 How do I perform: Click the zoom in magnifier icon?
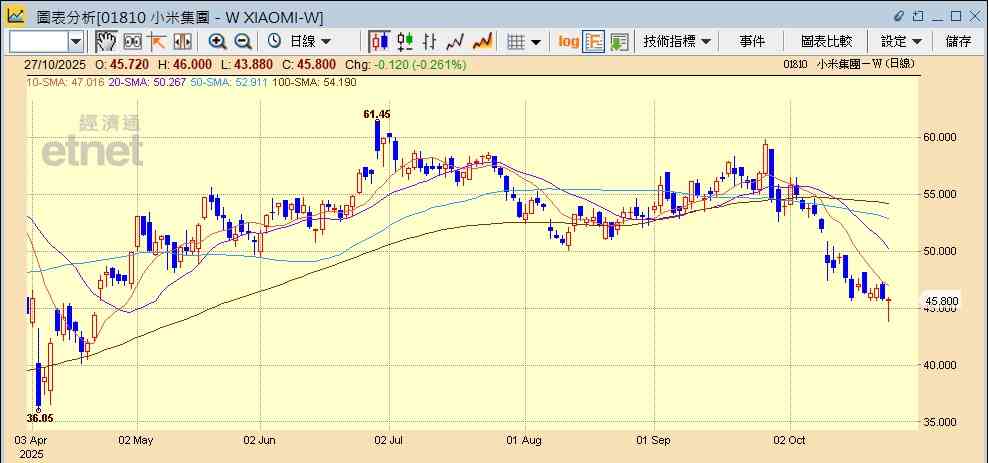(x=217, y=41)
